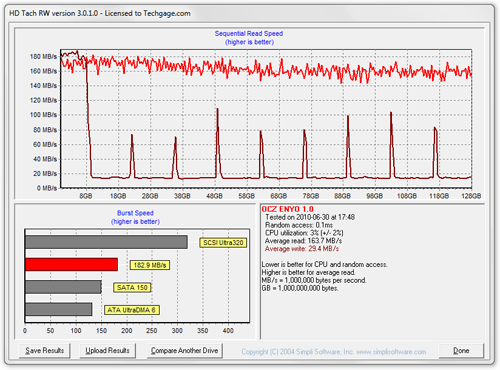Click the OCZ ENYO 1.0 drive name
The height and width of the screenshot is (370, 500).
pos(287,209)
